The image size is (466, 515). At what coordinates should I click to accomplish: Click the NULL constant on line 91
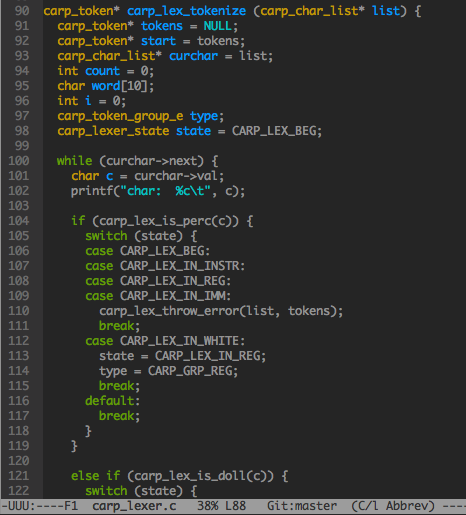pyautogui.click(x=218, y=26)
